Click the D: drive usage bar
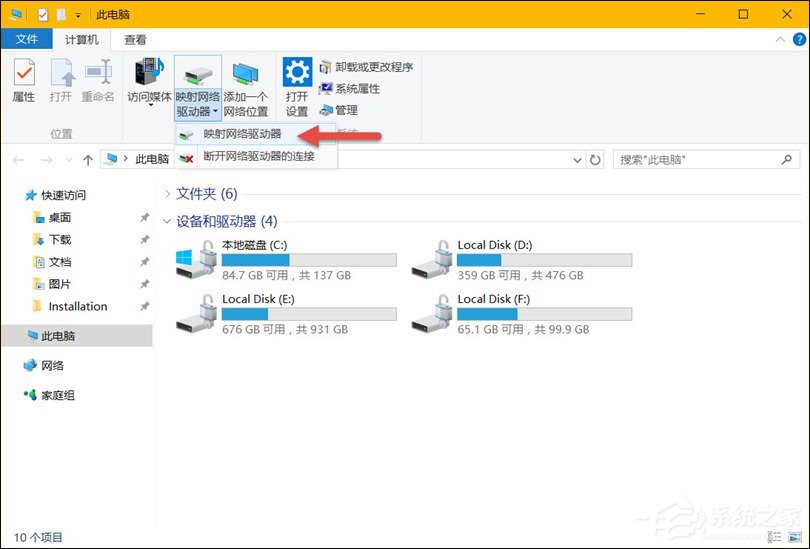The image size is (810, 549). click(544, 260)
